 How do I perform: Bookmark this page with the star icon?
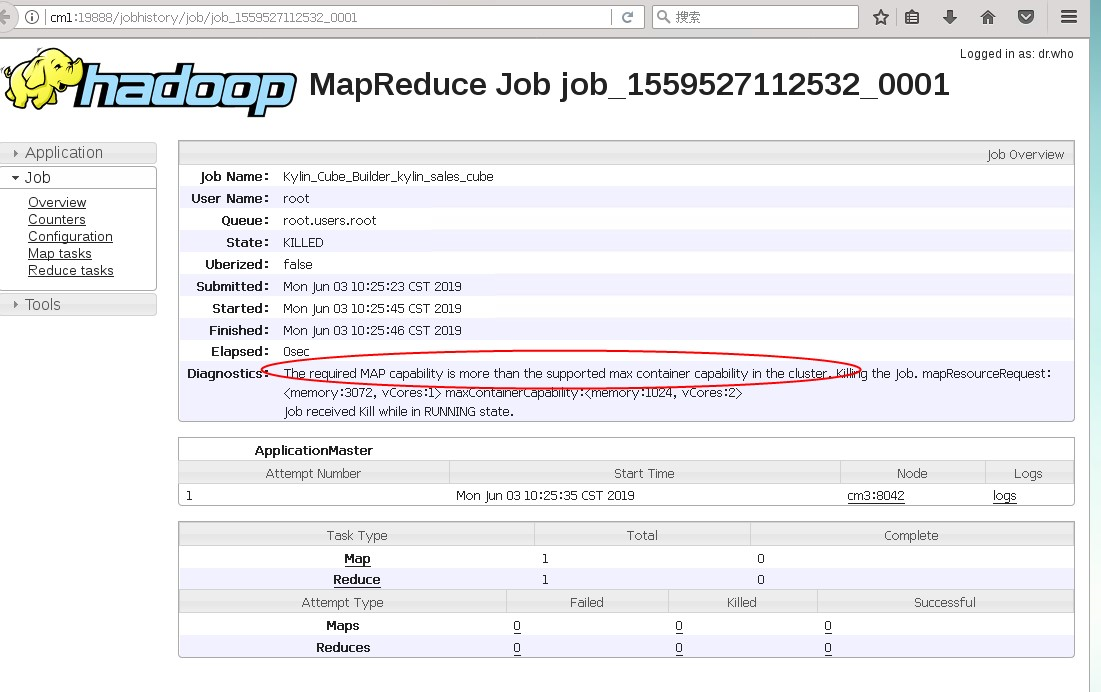(x=881, y=17)
